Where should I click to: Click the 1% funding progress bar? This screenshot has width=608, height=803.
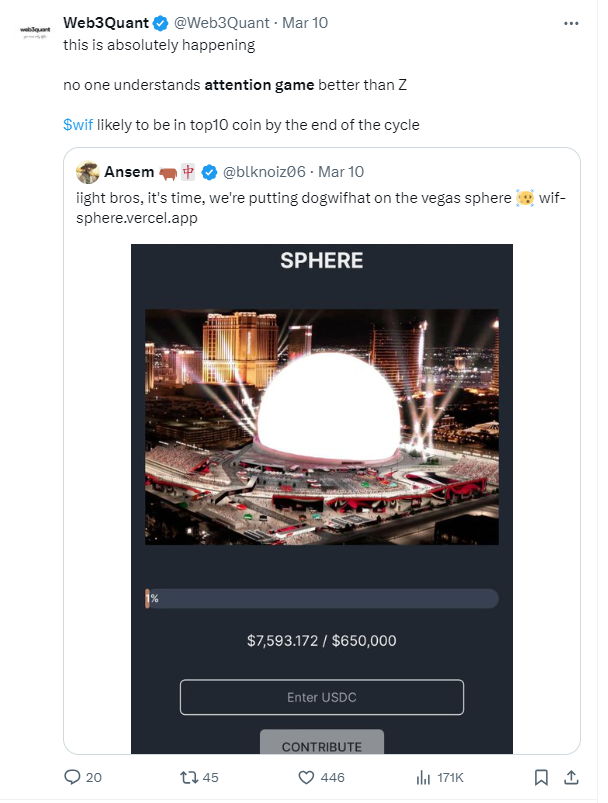click(x=322, y=599)
